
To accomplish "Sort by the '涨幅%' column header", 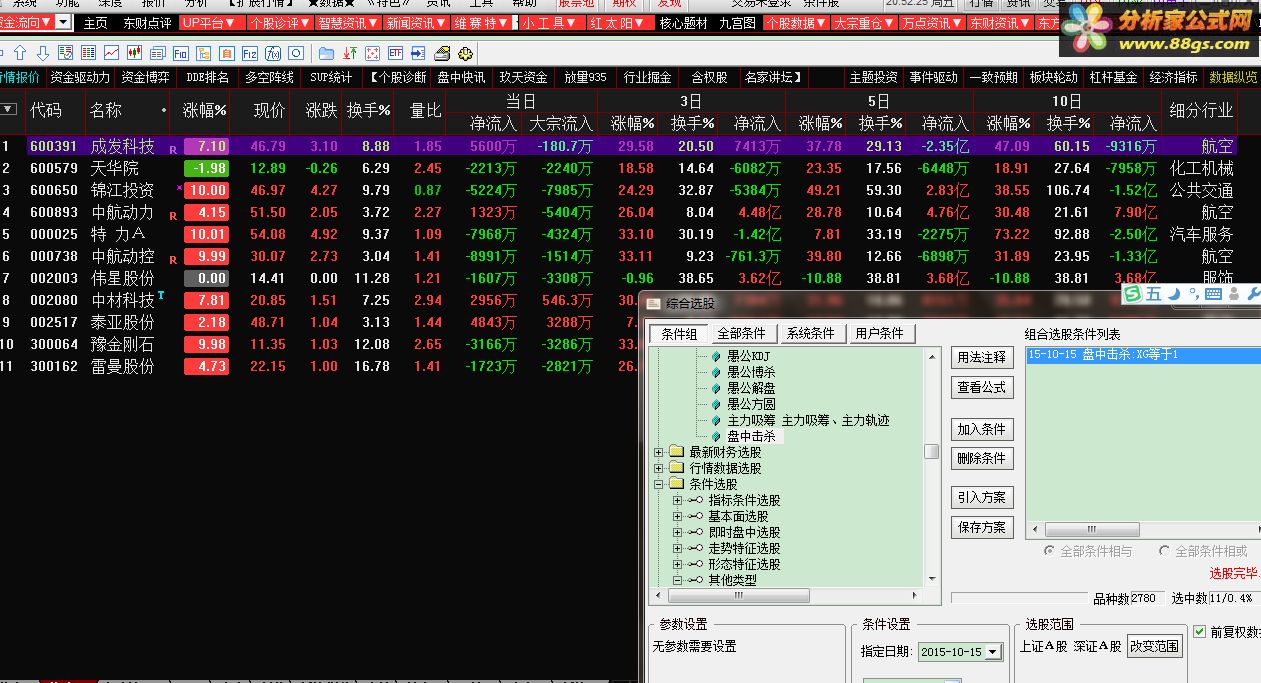I will (205, 110).
